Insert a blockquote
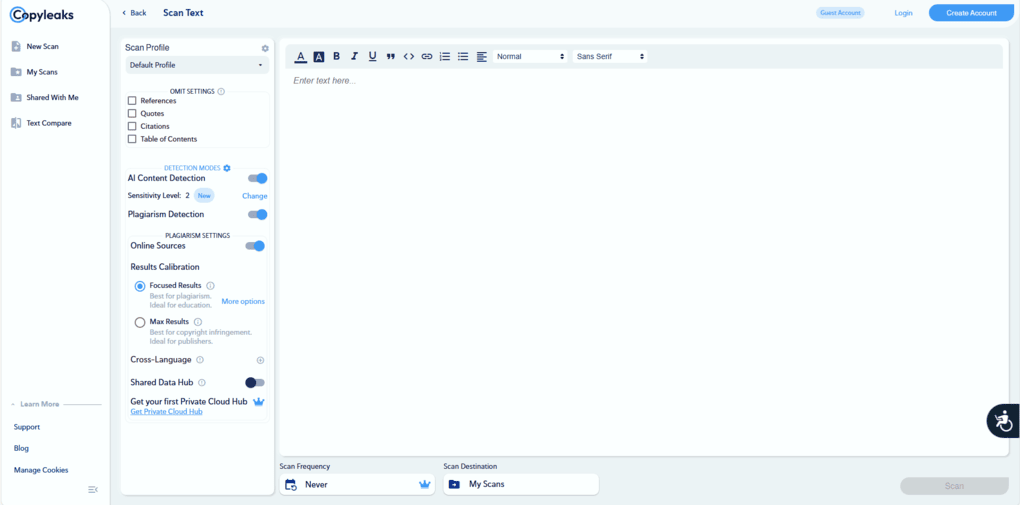Image resolution: width=1020 pixels, height=505 pixels. tap(390, 57)
